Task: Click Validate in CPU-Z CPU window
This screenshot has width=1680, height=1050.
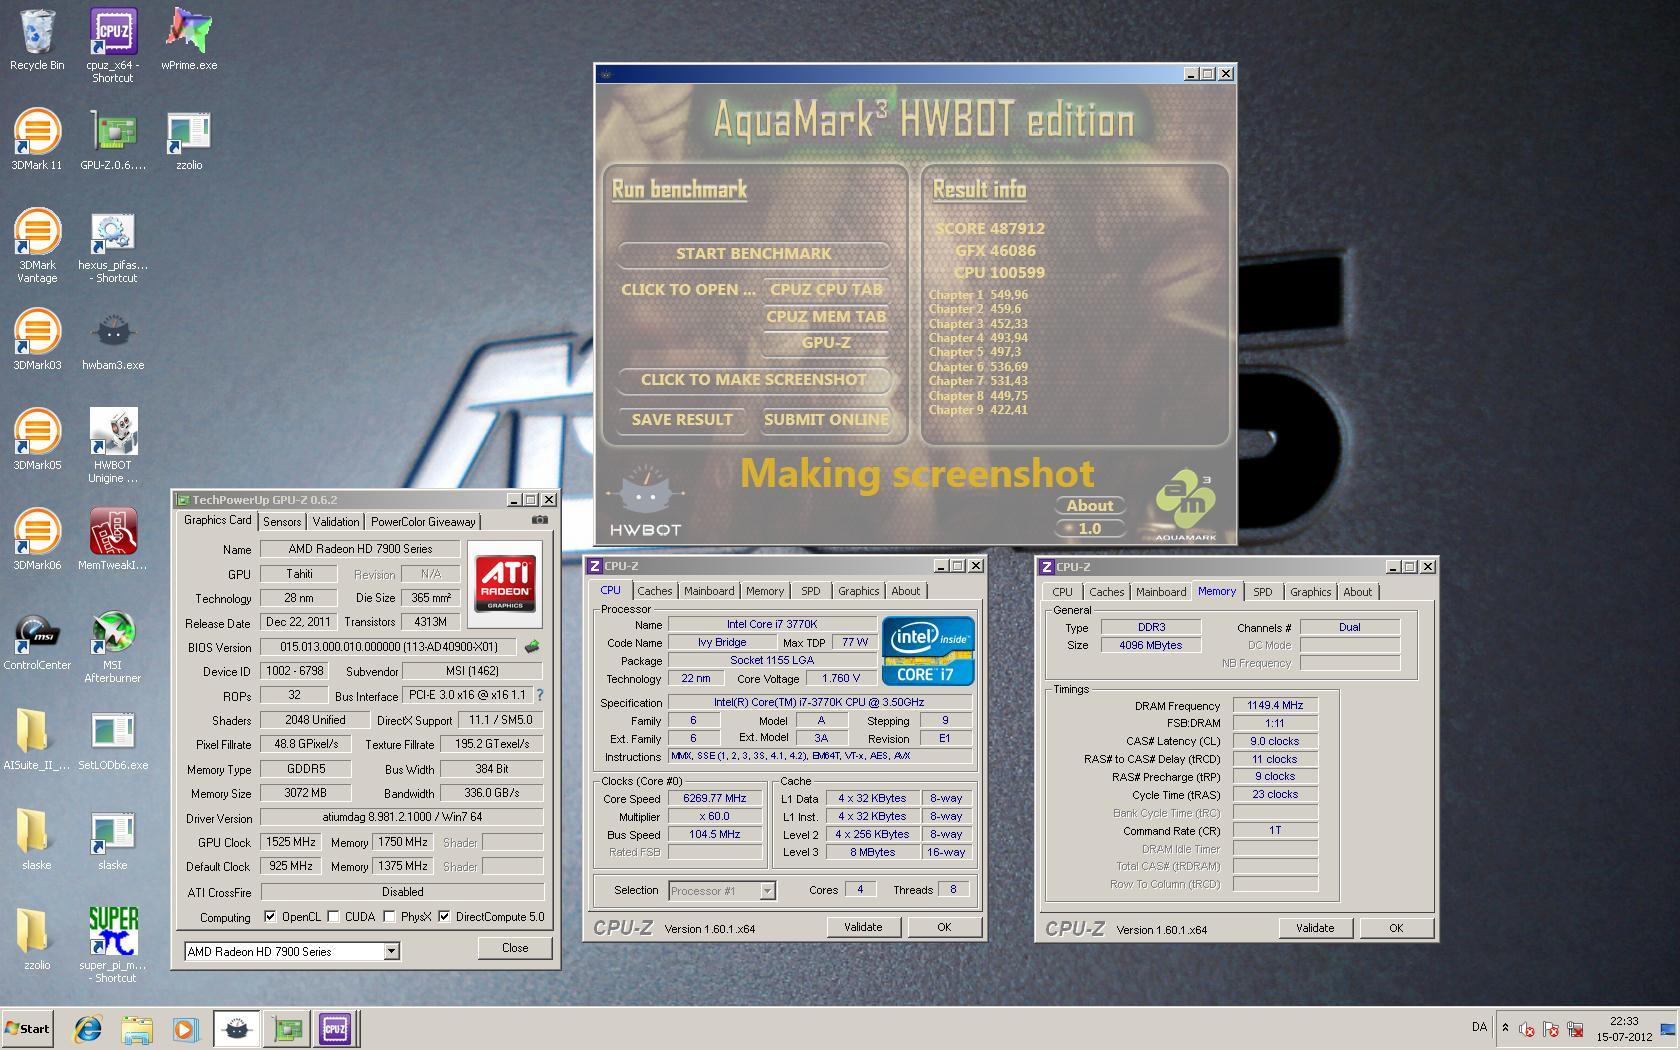Action: [862, 927]
